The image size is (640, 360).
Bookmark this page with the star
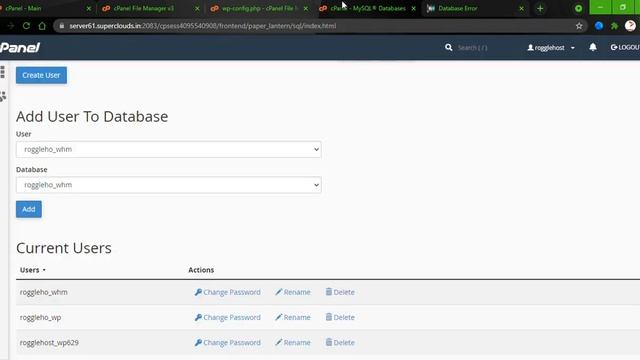coord(579,26)
